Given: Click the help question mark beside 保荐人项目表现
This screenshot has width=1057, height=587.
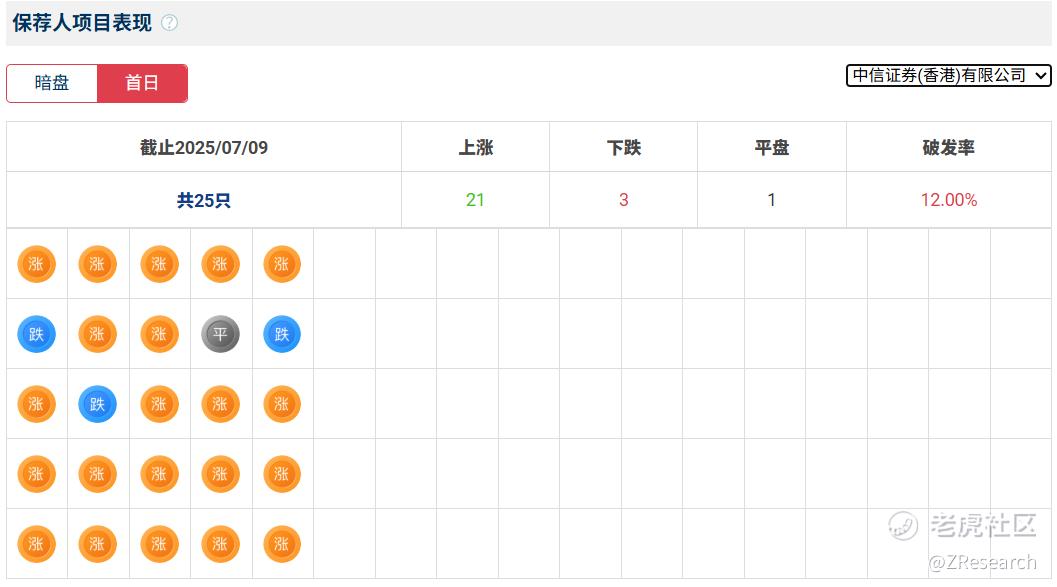Looking at the screenshot, I should pos(169,23).
